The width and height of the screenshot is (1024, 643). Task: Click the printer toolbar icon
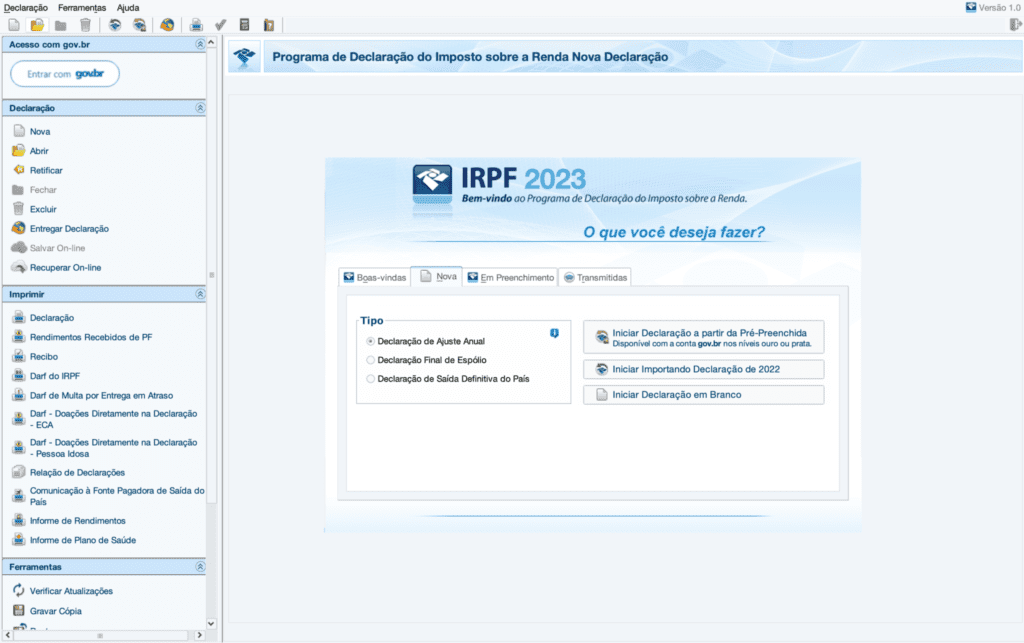coord(196,25)
